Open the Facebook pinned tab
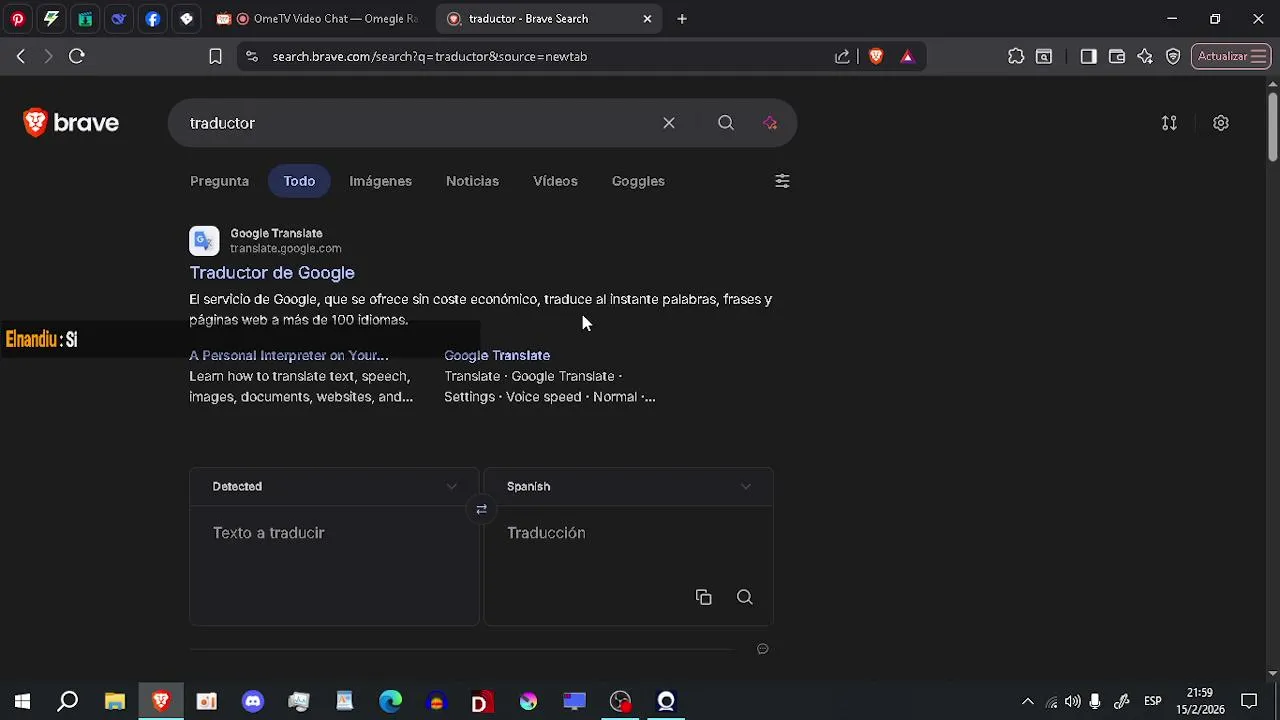The height and width of the screenshot is (720, 1280). point(152,18)
